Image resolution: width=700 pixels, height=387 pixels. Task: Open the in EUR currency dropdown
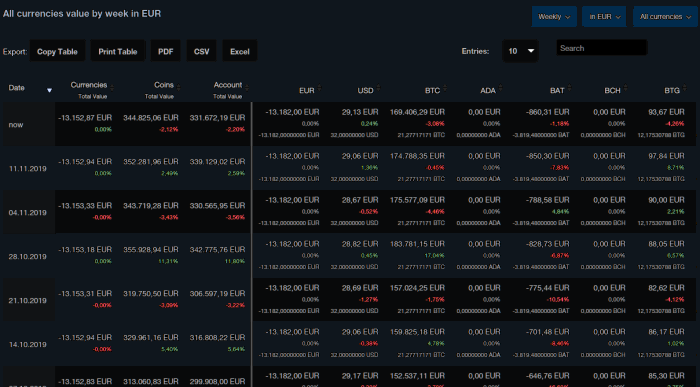(604, 17)
